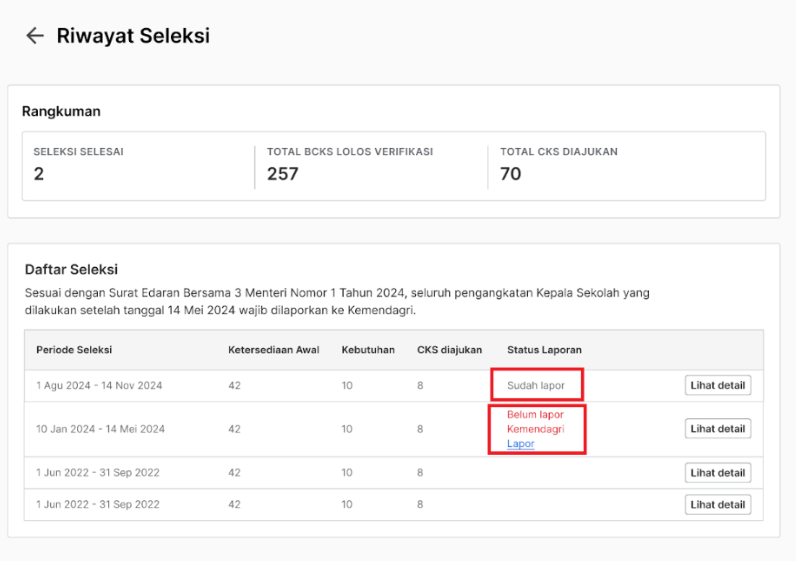Go back using the left arrow icon
Image resolution: width=796 pixels, height=561 pixels.
click(35, 36)
